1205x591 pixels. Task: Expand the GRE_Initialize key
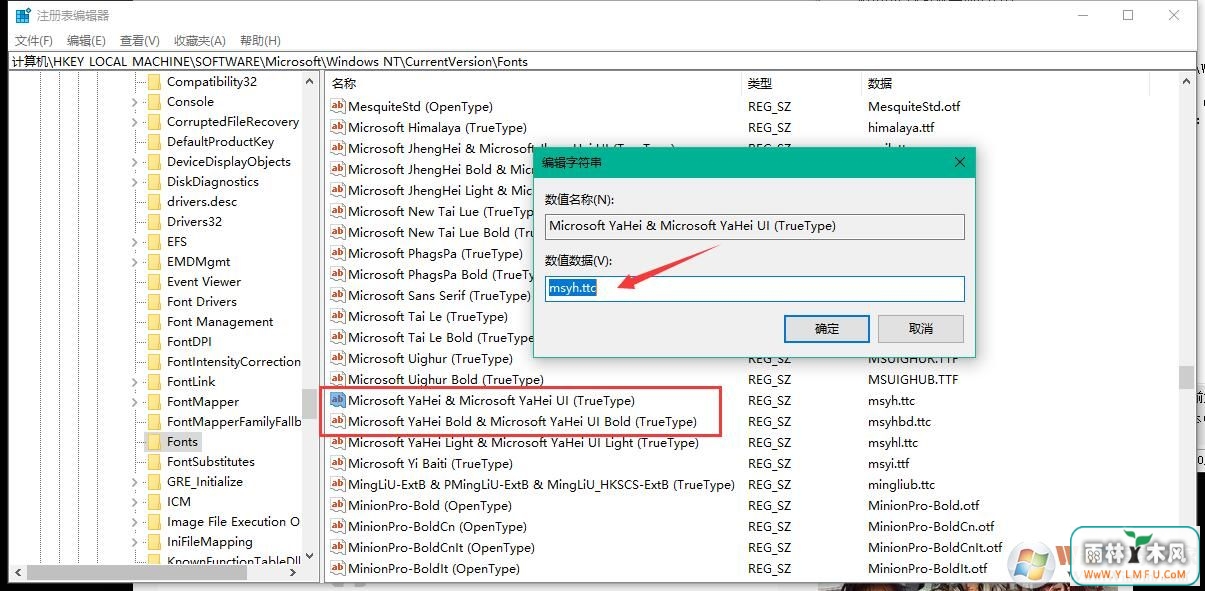135,482
